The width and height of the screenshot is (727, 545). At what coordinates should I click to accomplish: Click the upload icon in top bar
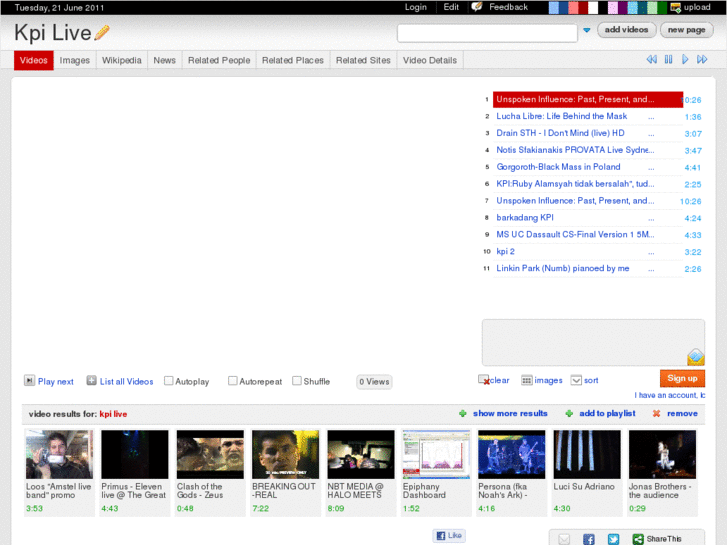pyautogui.click(x=676, y=7)
